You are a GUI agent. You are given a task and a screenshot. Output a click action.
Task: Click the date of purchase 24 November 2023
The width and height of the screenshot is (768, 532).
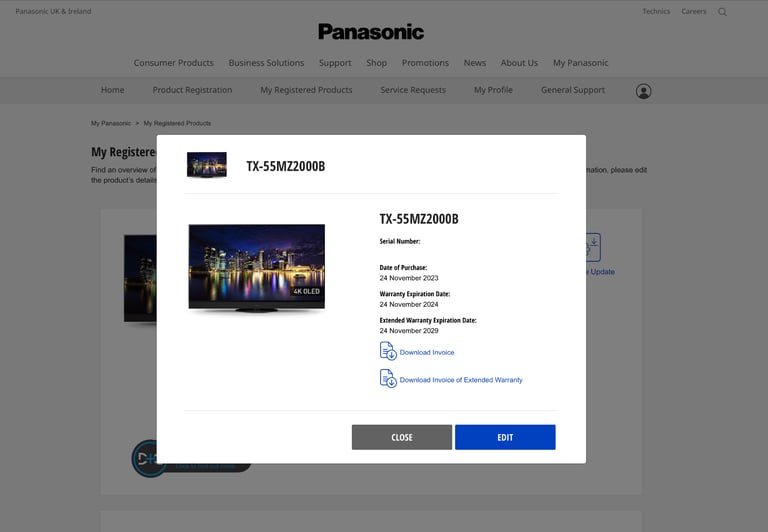click(409, 278)
